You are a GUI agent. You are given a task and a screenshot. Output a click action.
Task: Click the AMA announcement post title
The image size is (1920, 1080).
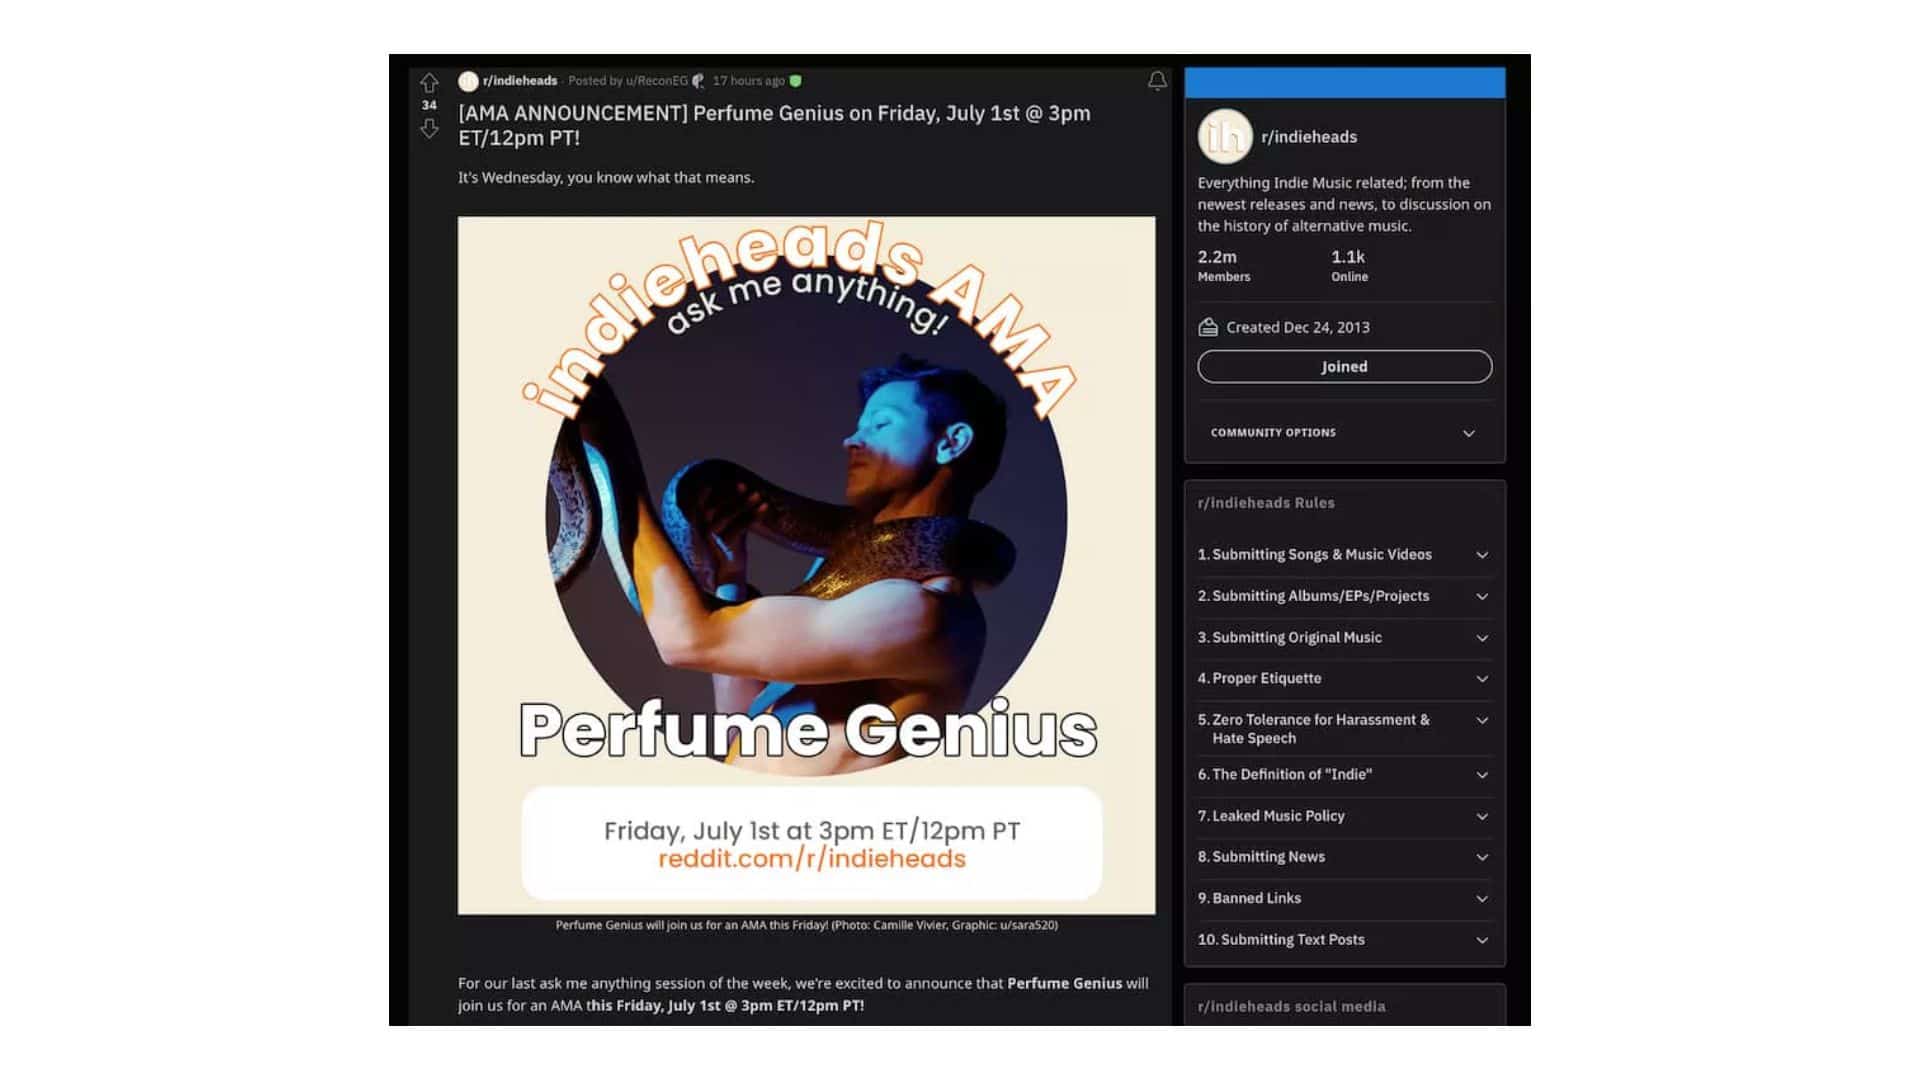tap(774, 126)
